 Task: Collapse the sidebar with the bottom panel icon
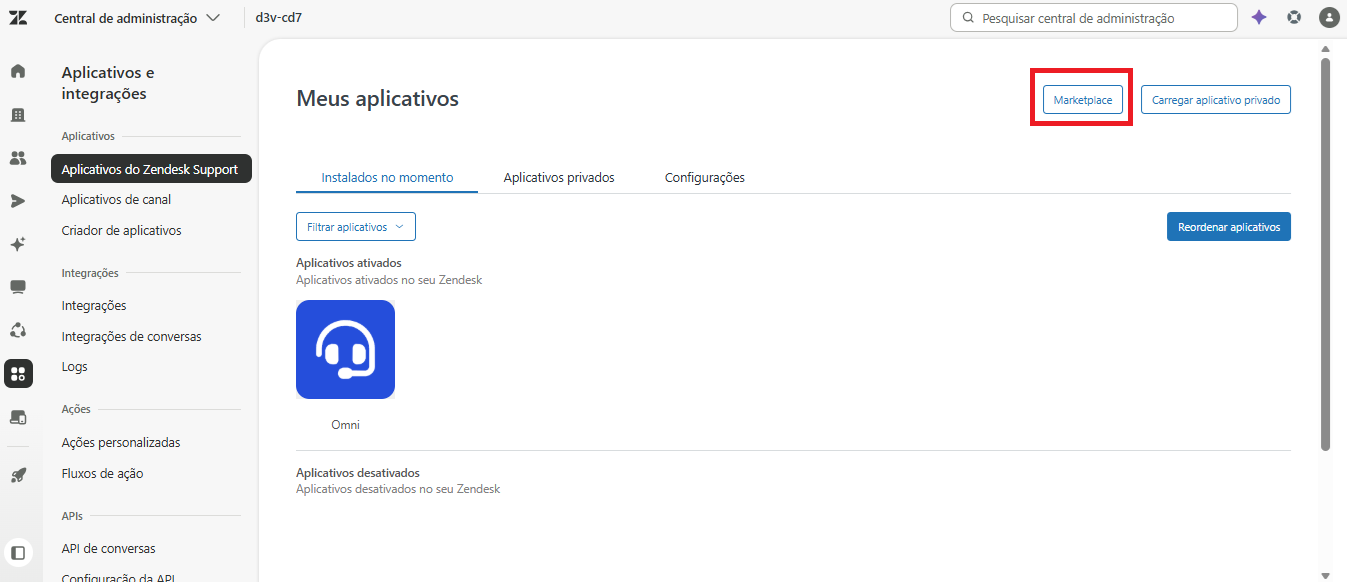[18, 552]
